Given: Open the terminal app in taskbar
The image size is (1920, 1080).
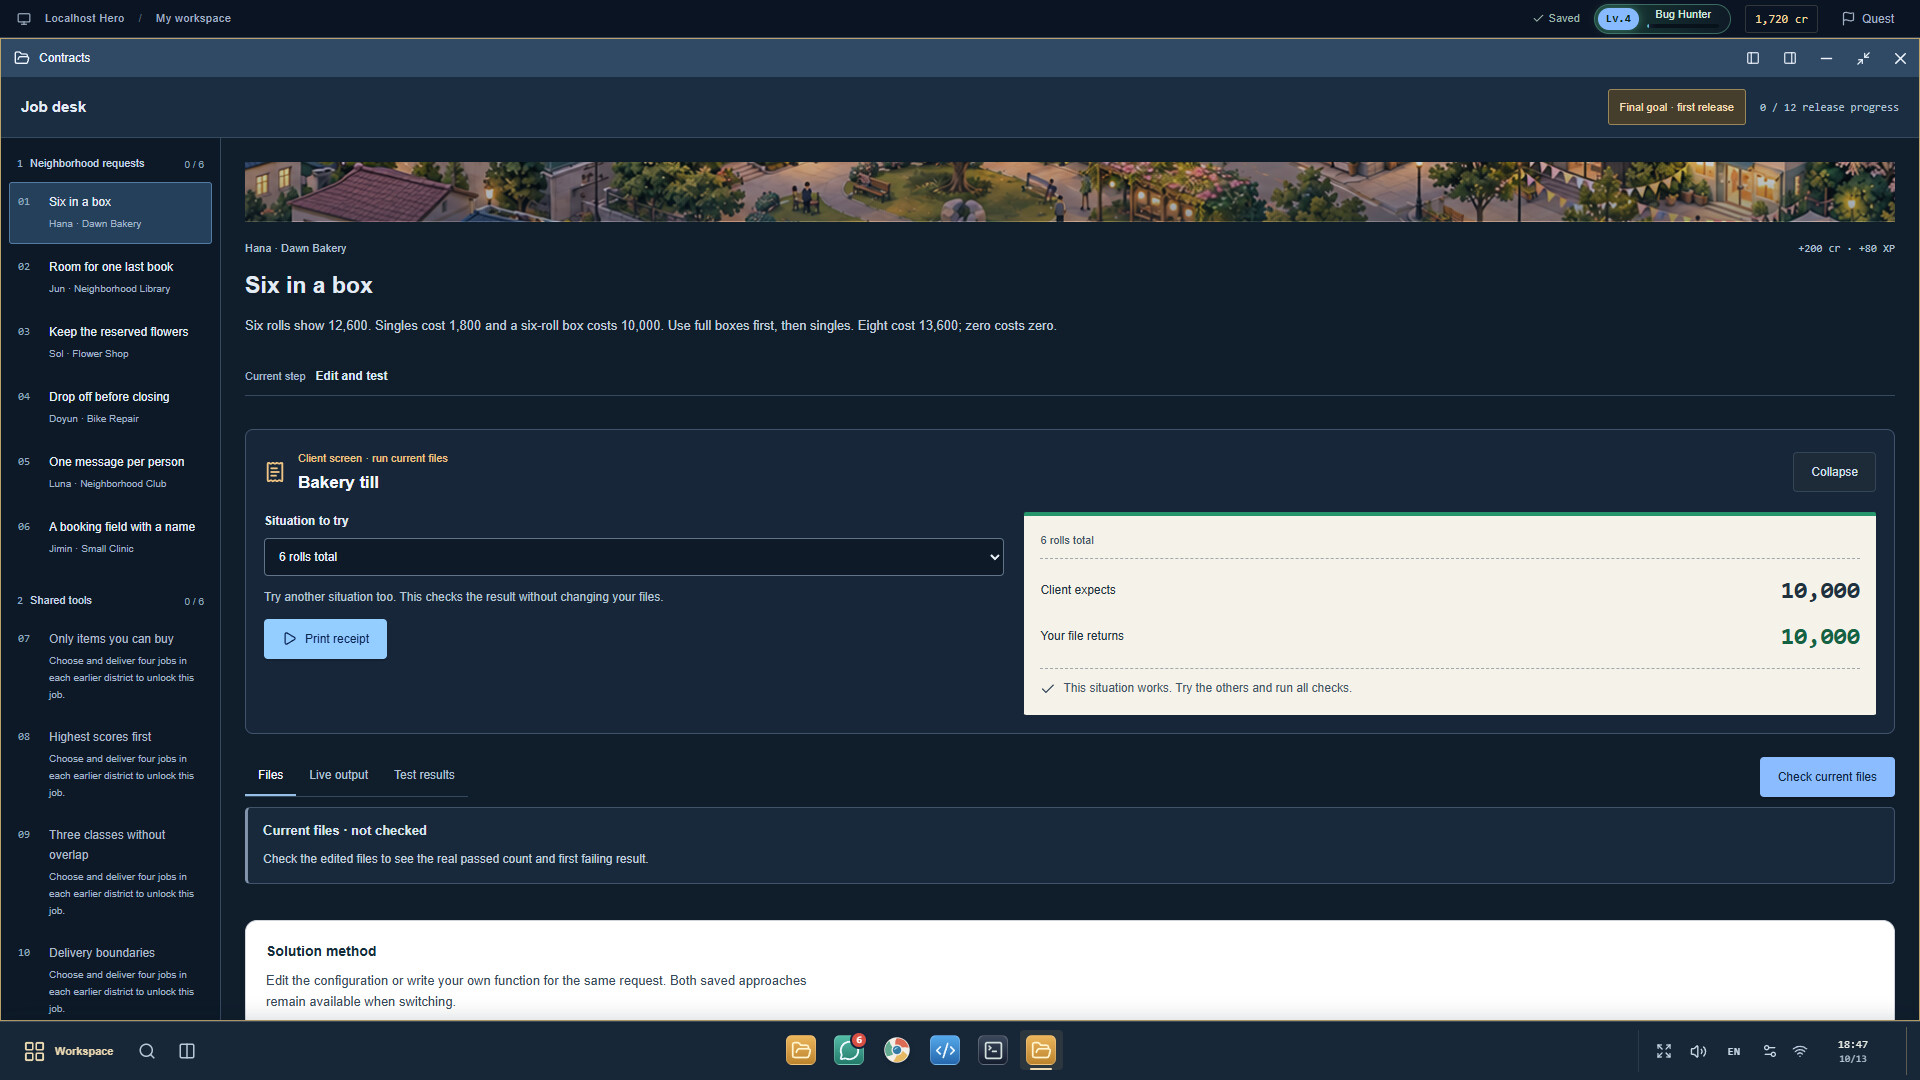Looking at the screenshot, I should click(x=993, y=1050).
